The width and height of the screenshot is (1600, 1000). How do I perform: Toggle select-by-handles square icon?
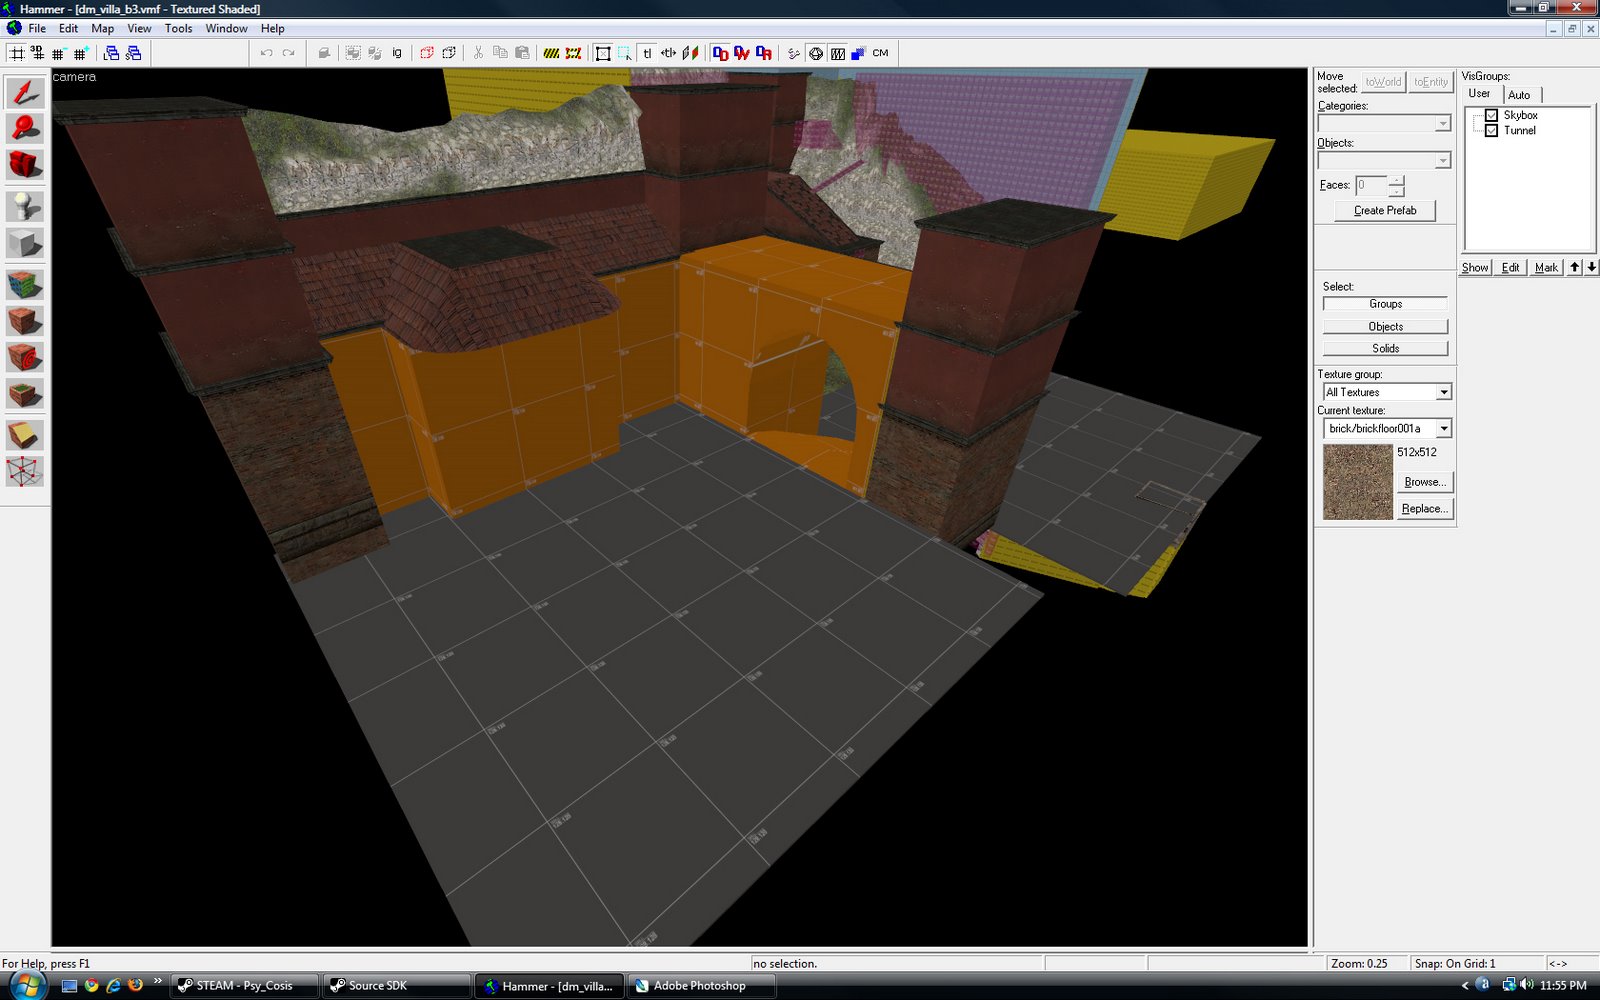pyautogui.click(x=603, y=53)
